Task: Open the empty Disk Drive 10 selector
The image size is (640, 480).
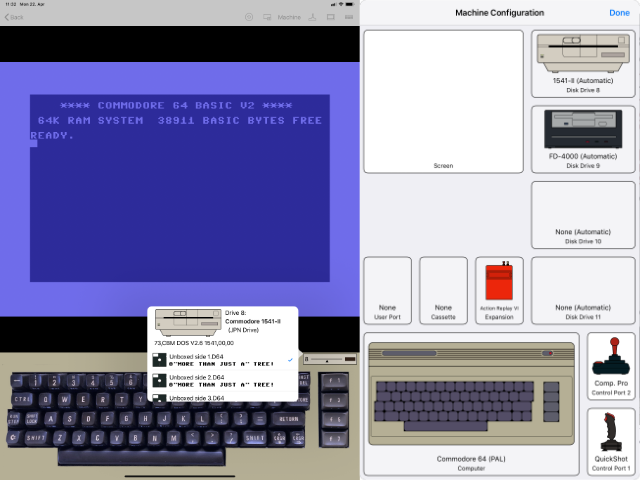Action: [x=583, y=214]
